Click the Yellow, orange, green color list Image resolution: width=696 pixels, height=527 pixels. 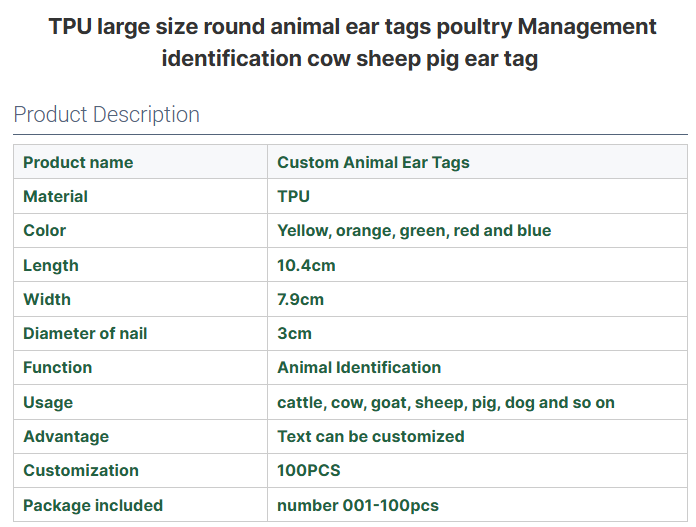[x=414, y=230]
